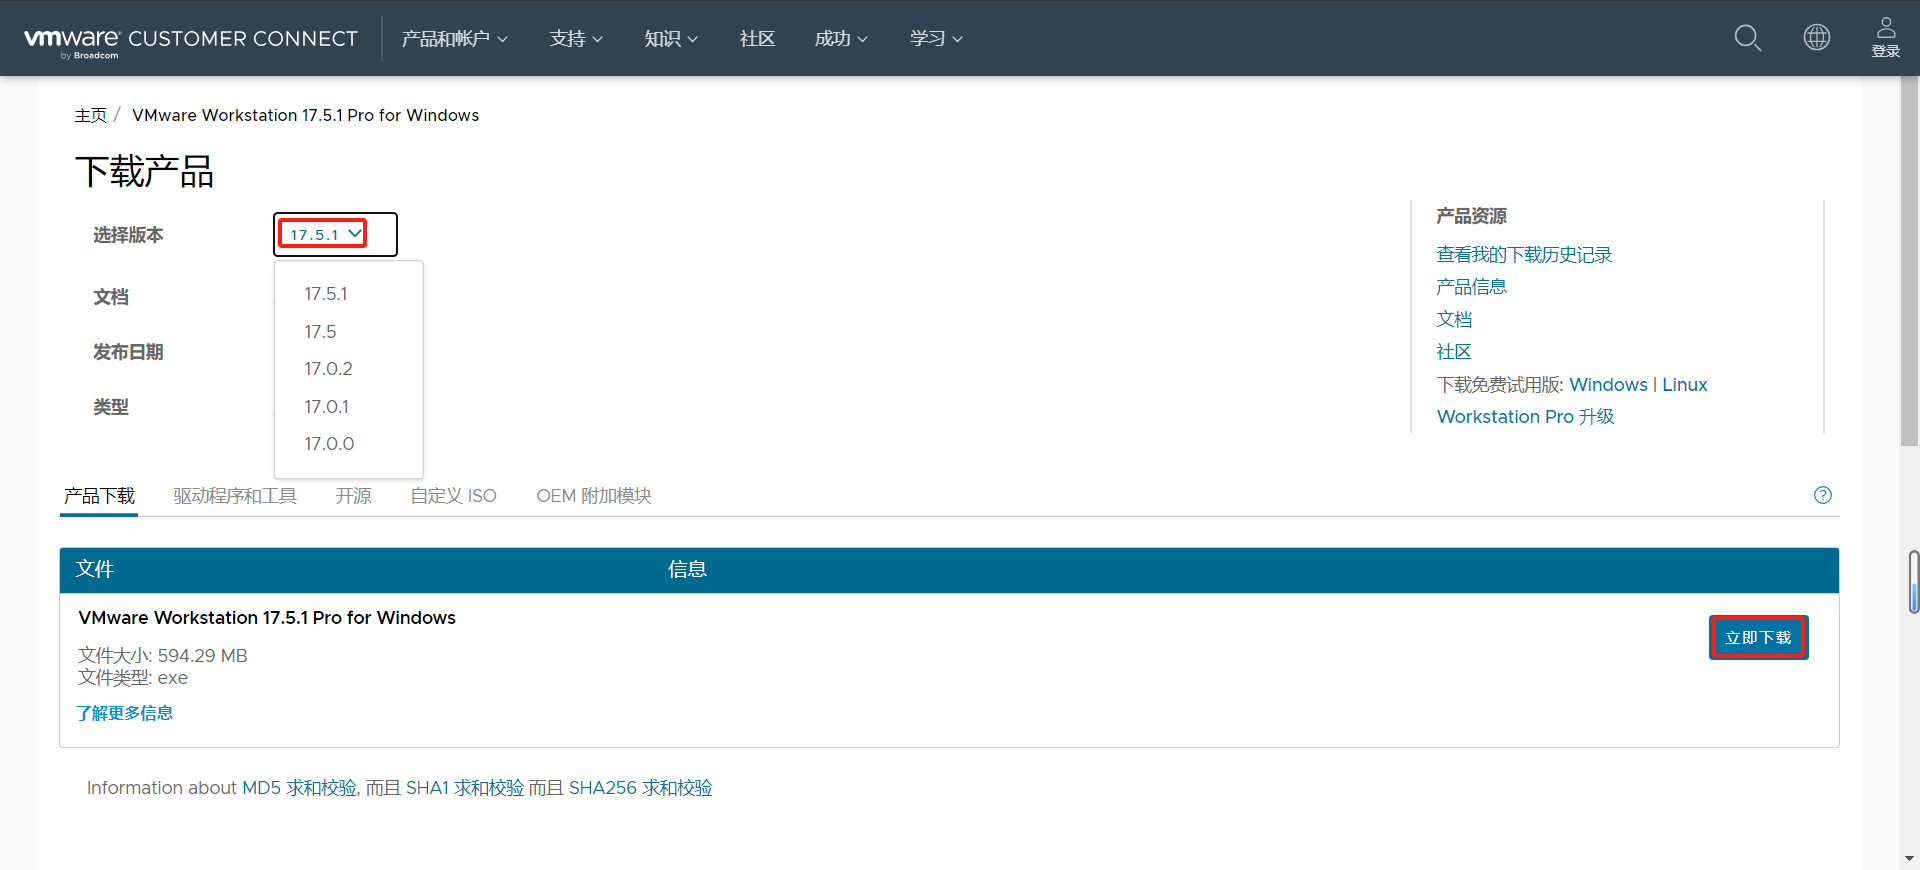Click the help question mark icon
The width and height of the screenshot is (1920, 870).
tap(1822, 495)
